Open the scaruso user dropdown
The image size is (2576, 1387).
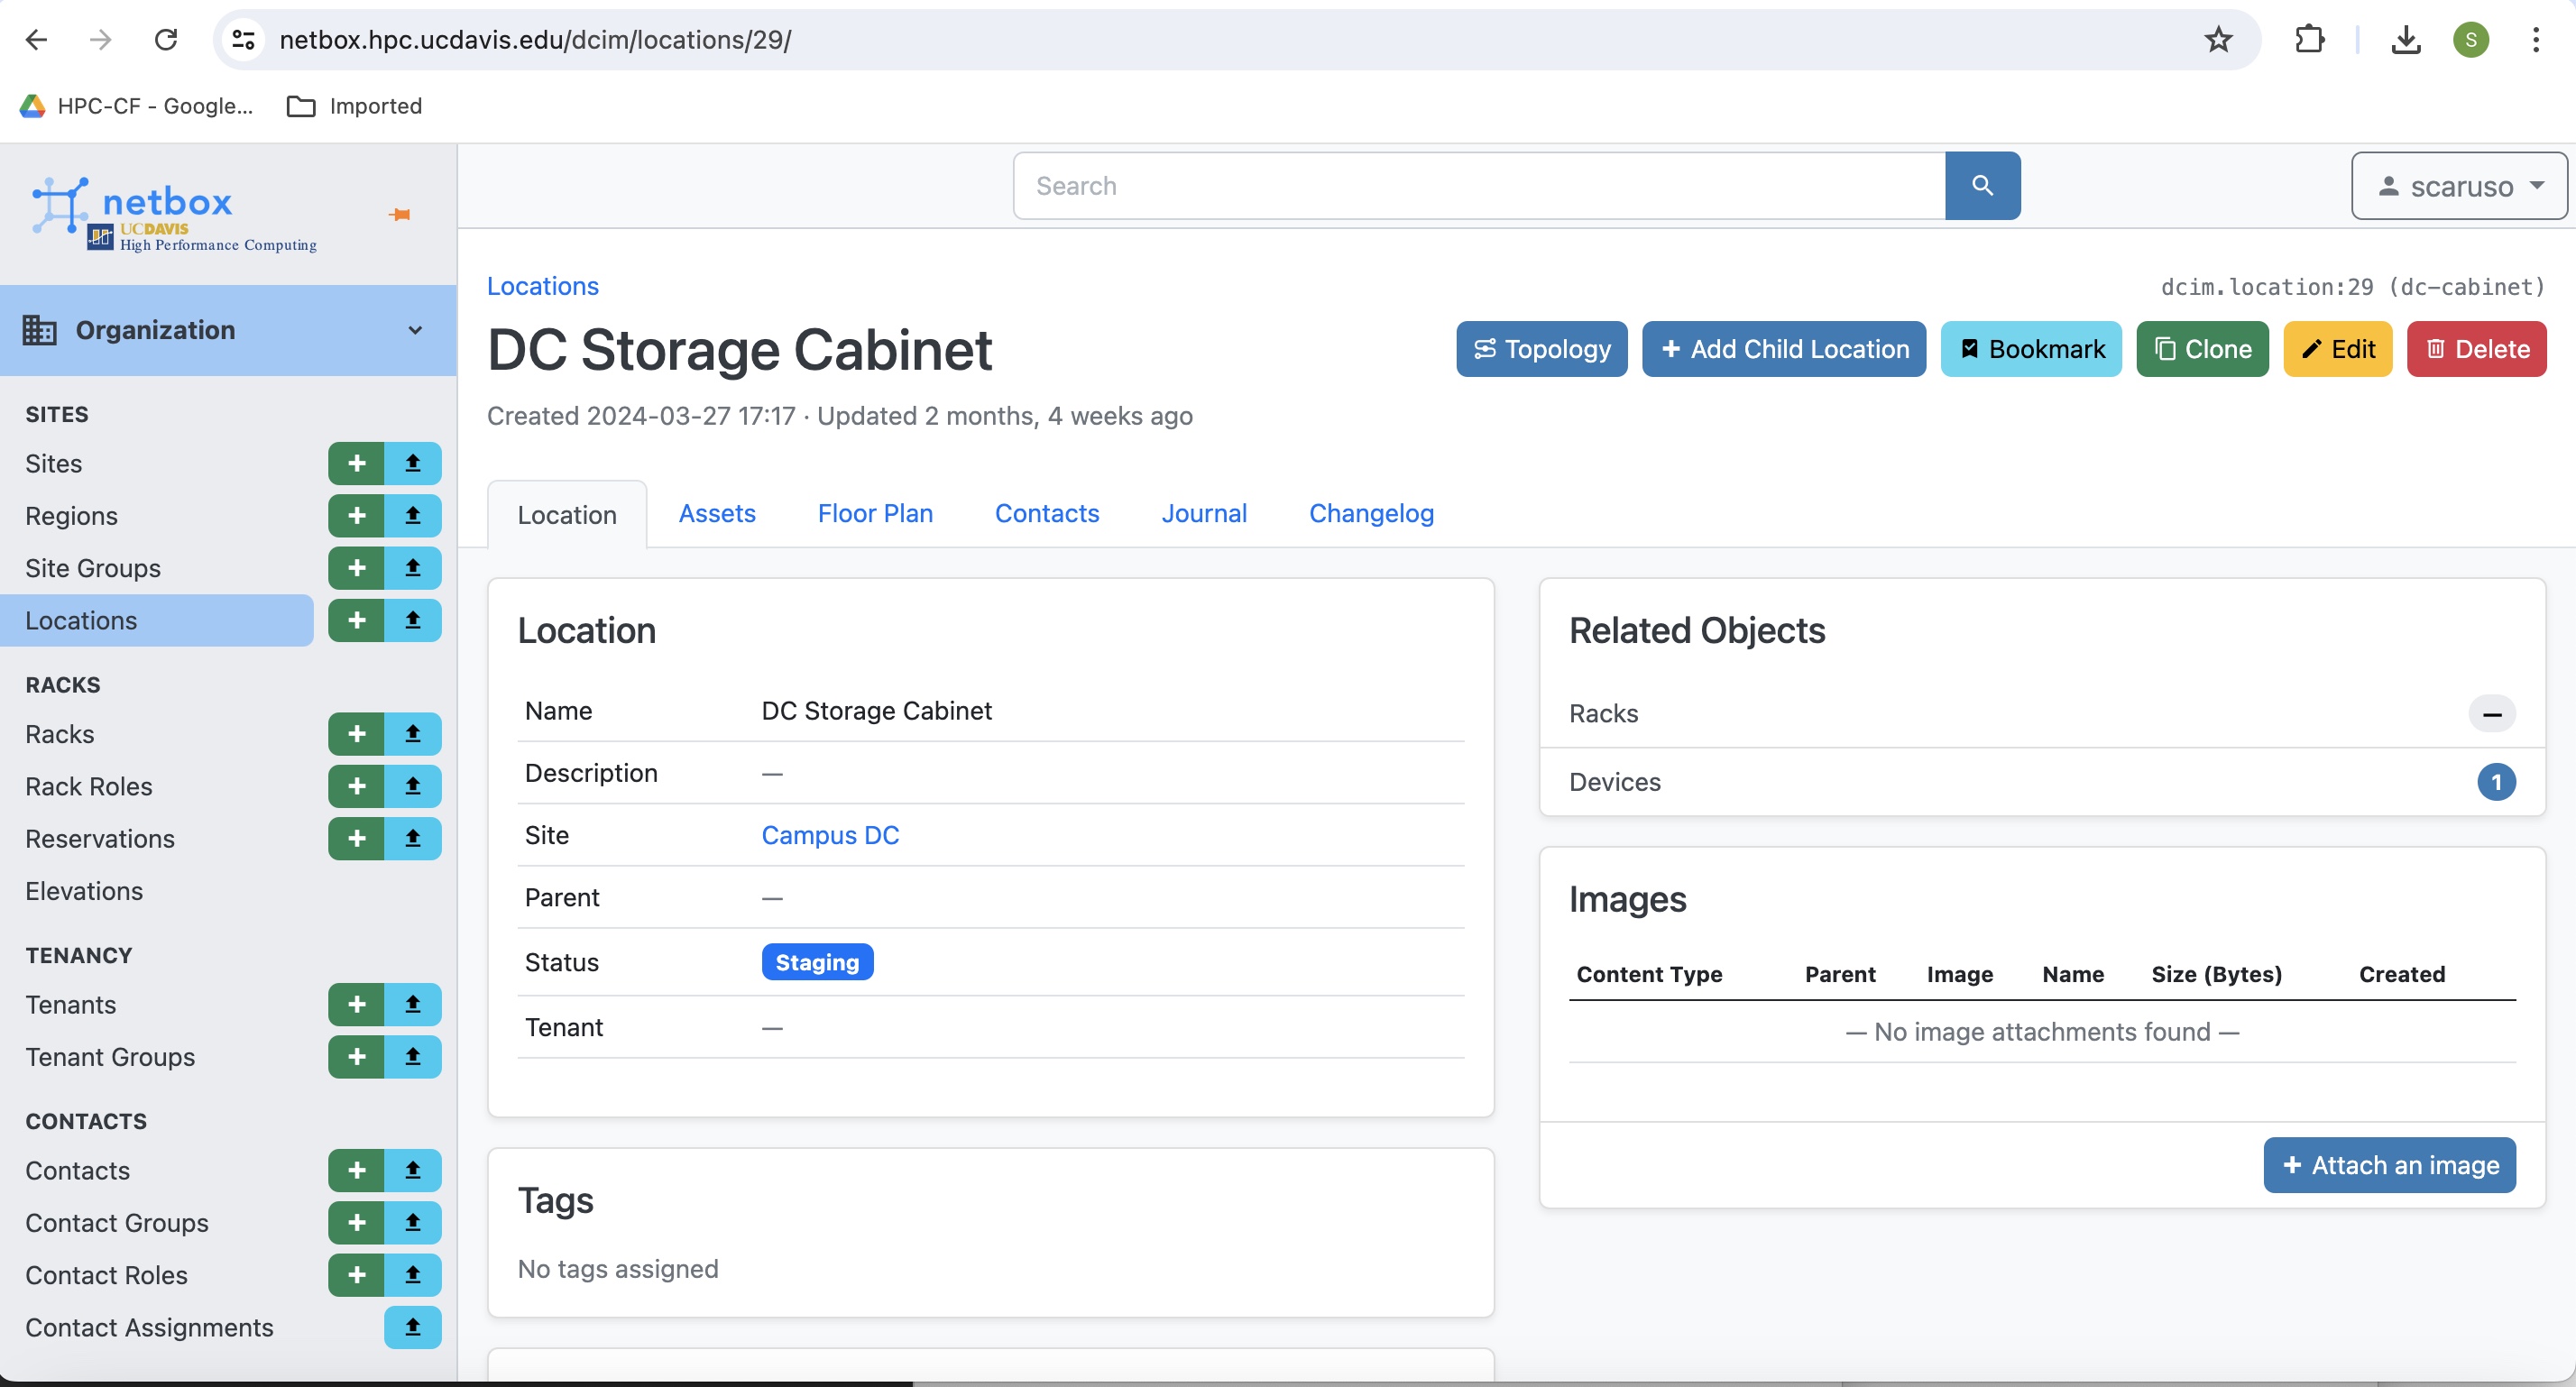2458,186
